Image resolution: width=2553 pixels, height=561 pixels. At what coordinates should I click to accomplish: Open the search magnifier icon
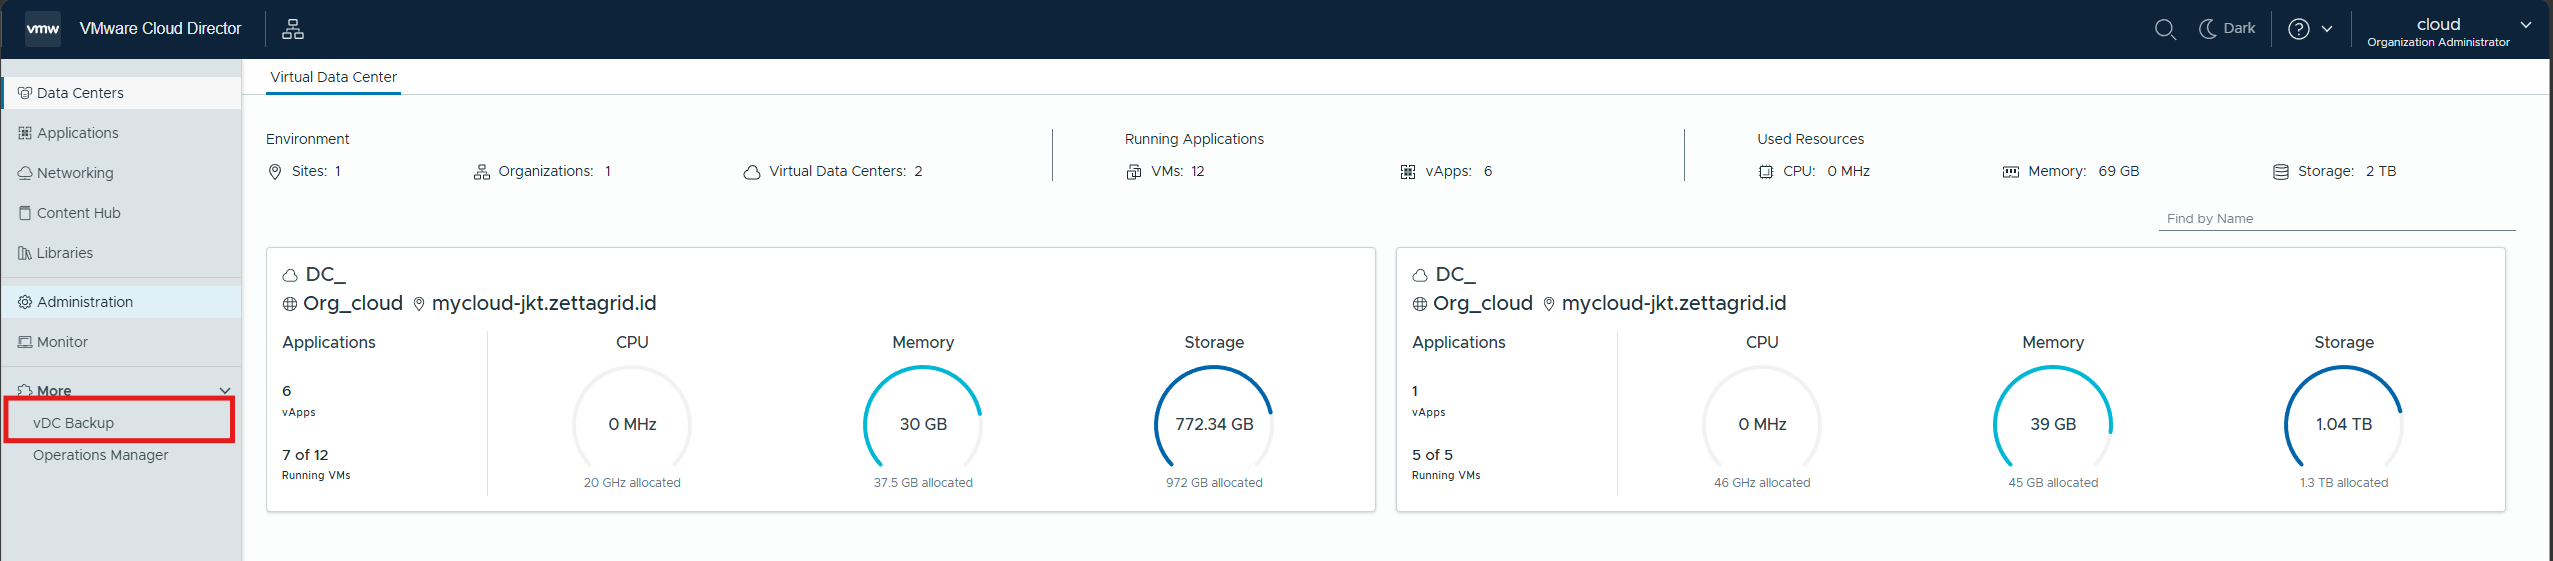2165,29
